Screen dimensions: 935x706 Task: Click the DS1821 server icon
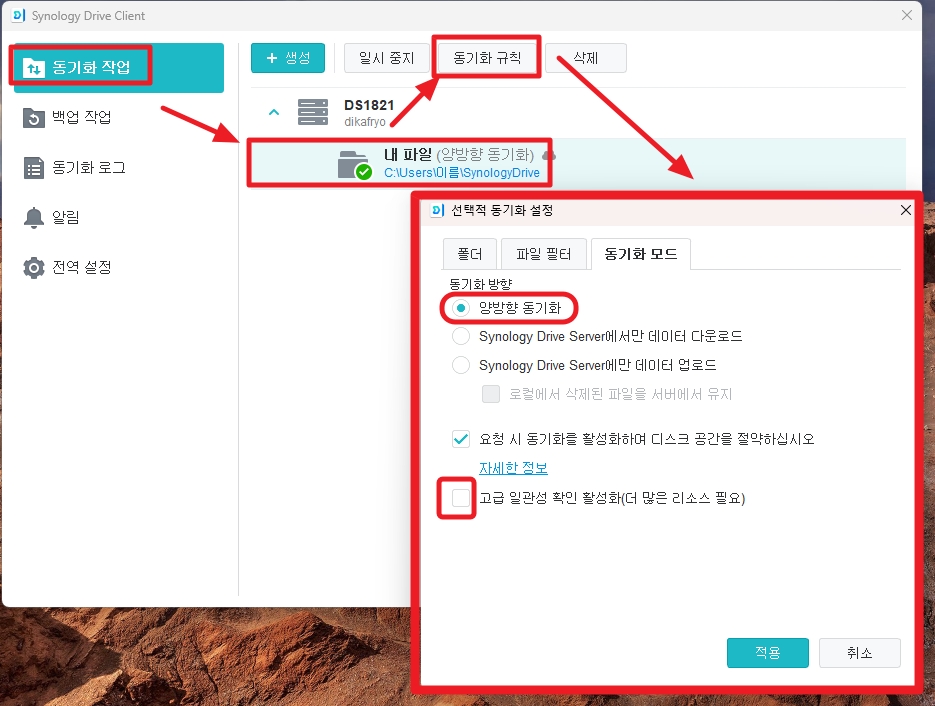(x=313, y=112)
